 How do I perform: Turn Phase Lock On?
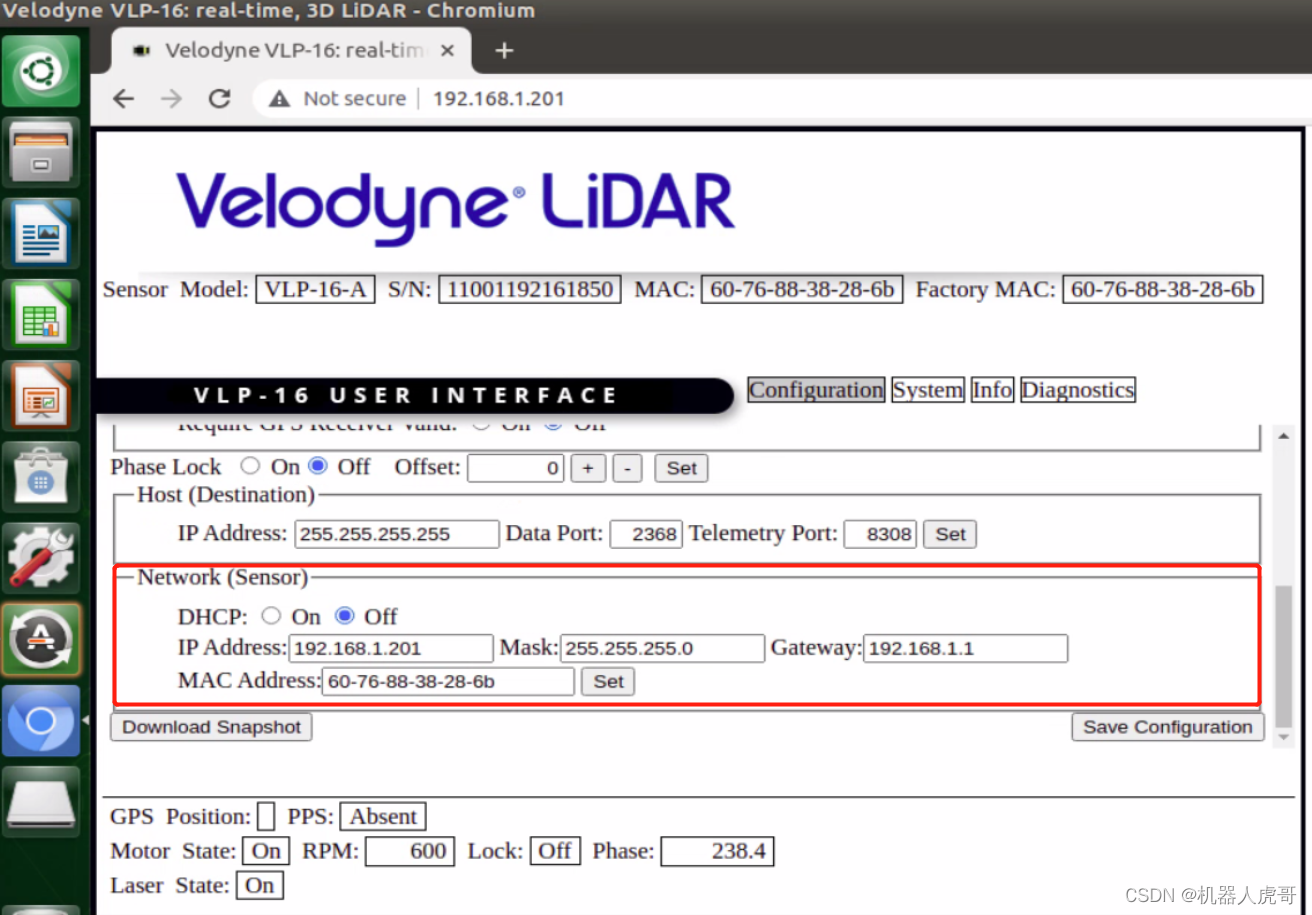[x=250, y=466]
